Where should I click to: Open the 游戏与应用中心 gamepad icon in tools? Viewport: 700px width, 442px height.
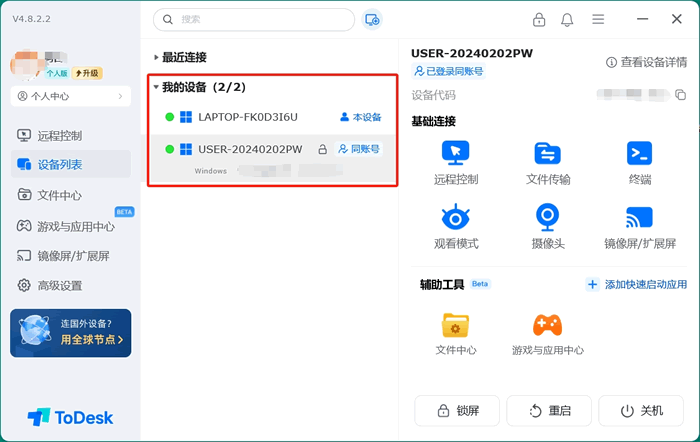pyautogui.click(x=547, y=326)
